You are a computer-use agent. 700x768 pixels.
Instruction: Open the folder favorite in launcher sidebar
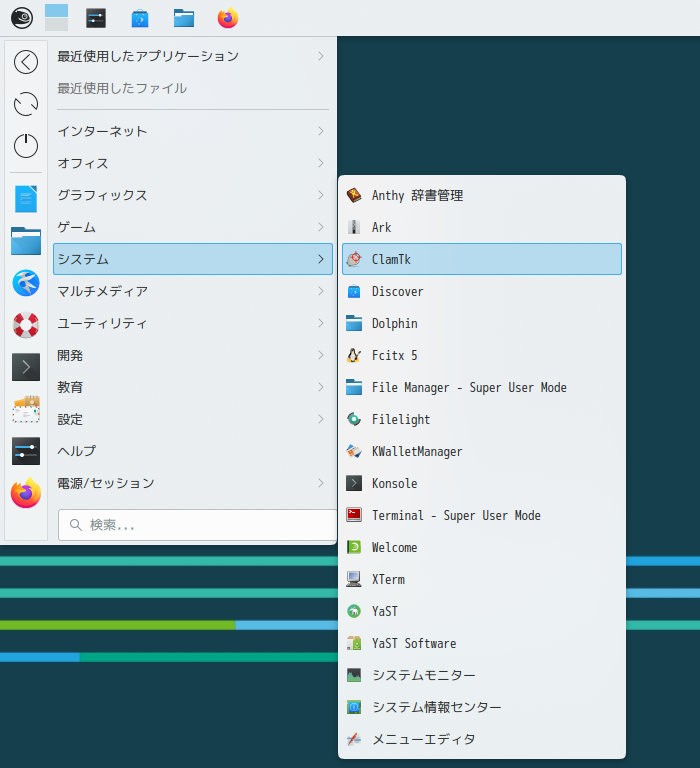point(26,240)
